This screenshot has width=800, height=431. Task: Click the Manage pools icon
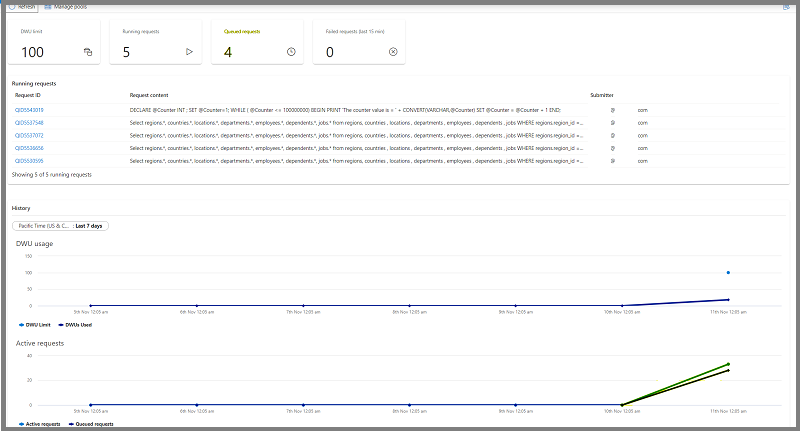76,6
